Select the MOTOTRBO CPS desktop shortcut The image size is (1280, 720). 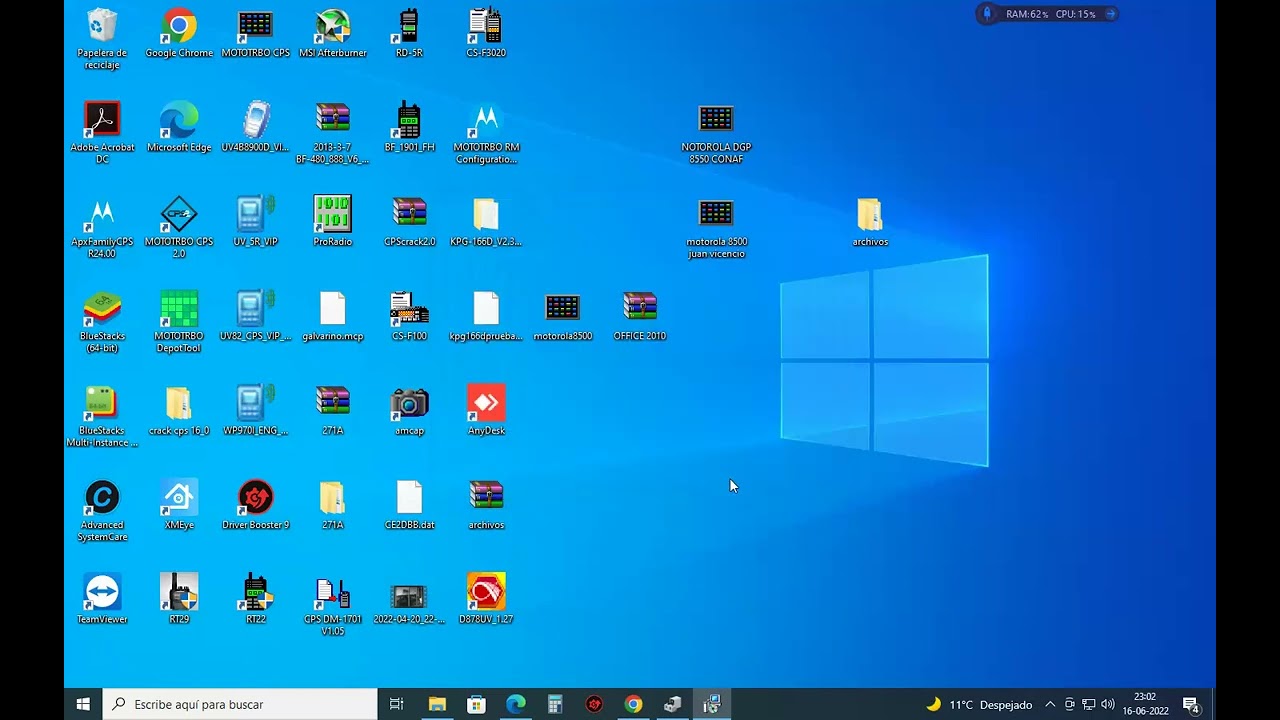click(256, 32)
